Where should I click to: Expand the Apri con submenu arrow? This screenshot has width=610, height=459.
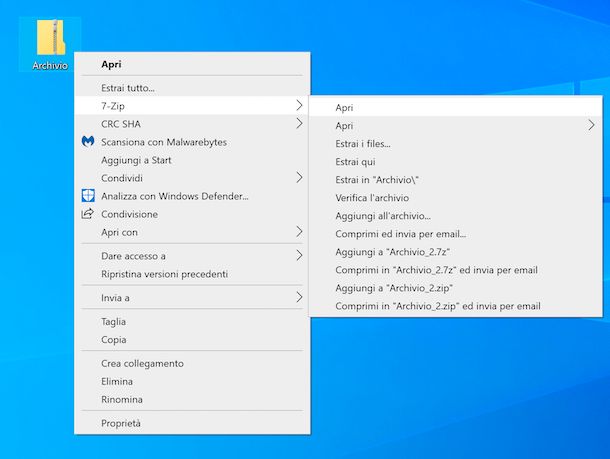pos(299,231)
